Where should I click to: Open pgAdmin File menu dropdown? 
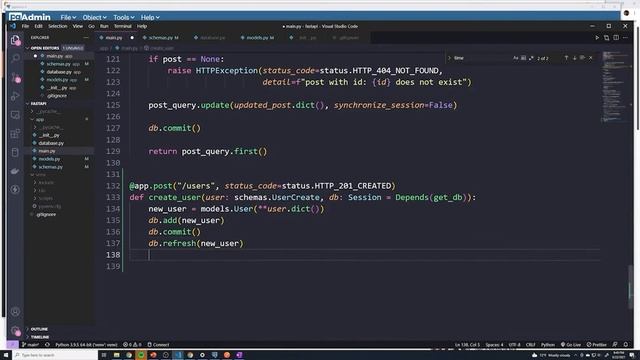tap(68, 18)
